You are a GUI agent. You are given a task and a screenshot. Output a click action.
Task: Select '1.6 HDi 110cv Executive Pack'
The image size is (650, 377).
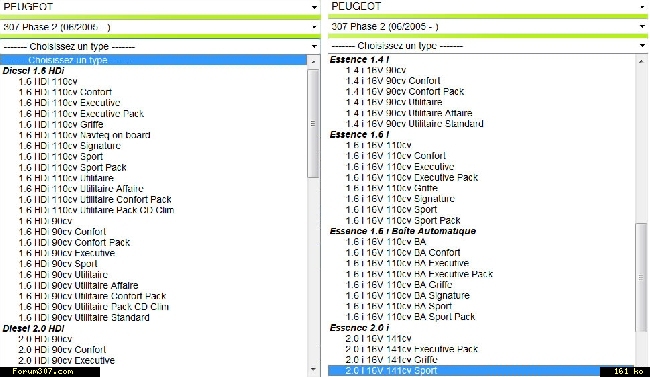(x=81, y=114)
